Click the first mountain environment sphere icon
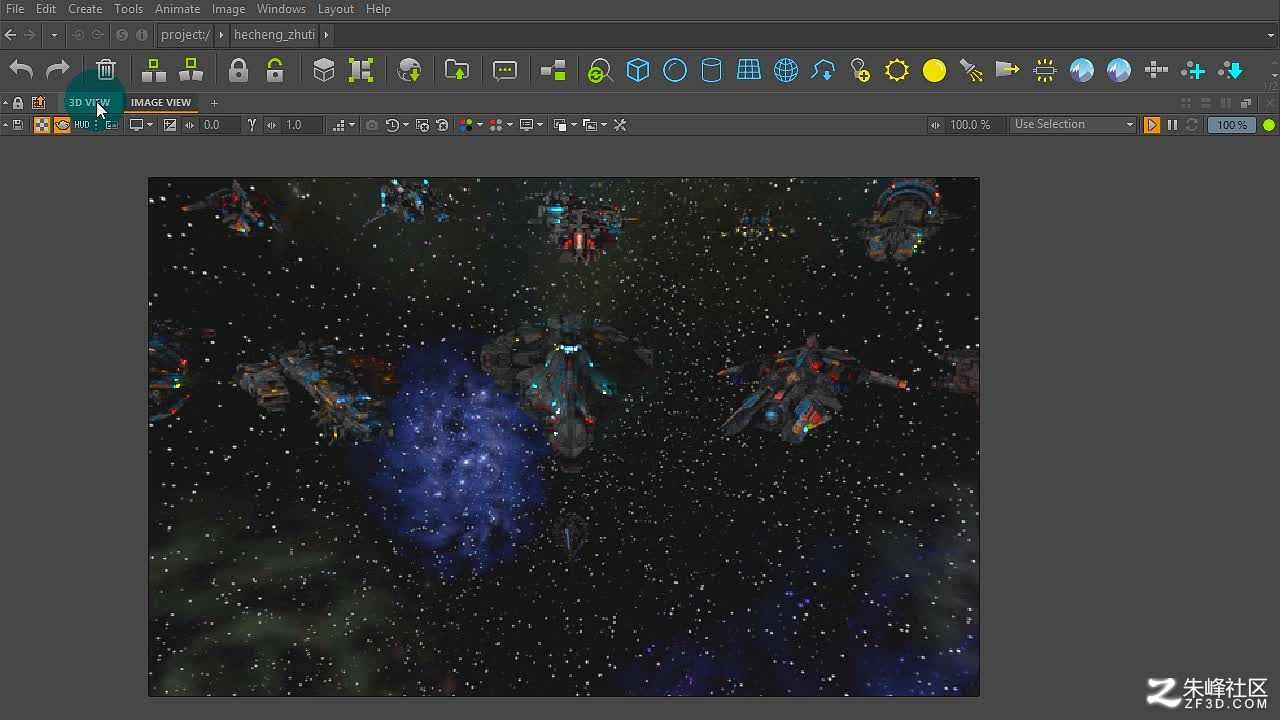1280x720 pixels. [1082, 70]
